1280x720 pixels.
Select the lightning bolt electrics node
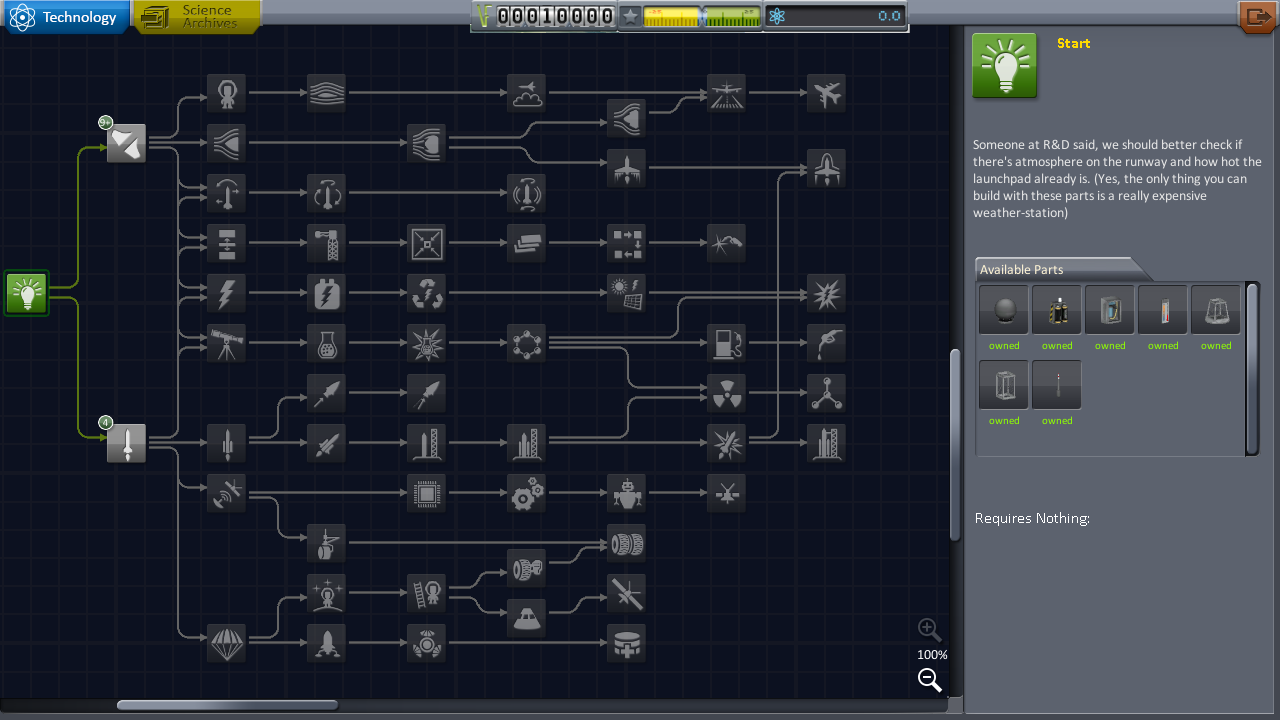[x=226, y=293]
